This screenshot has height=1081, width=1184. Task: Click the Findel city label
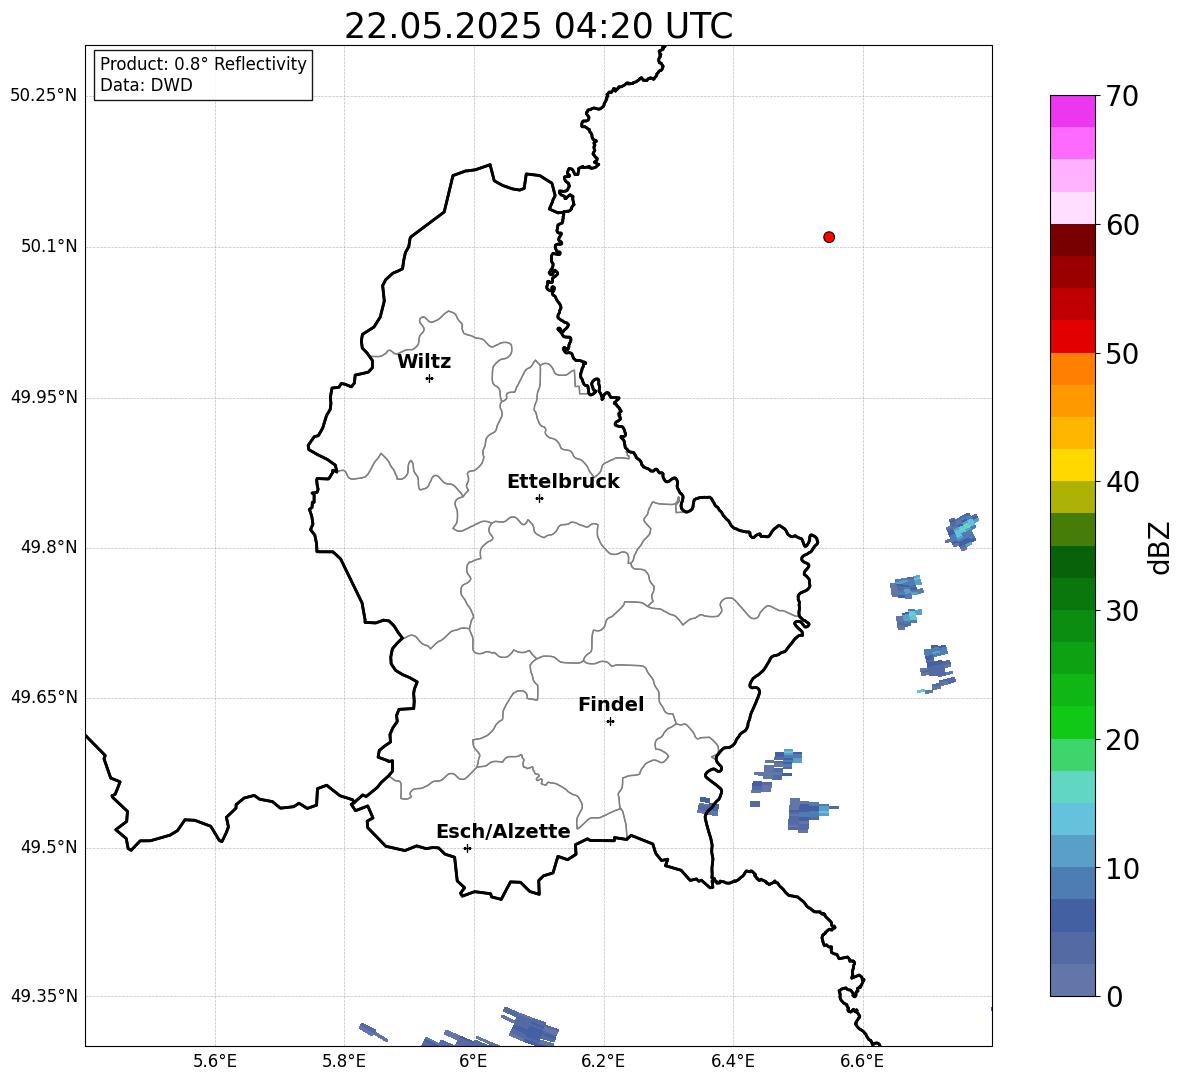click(611, 705)
